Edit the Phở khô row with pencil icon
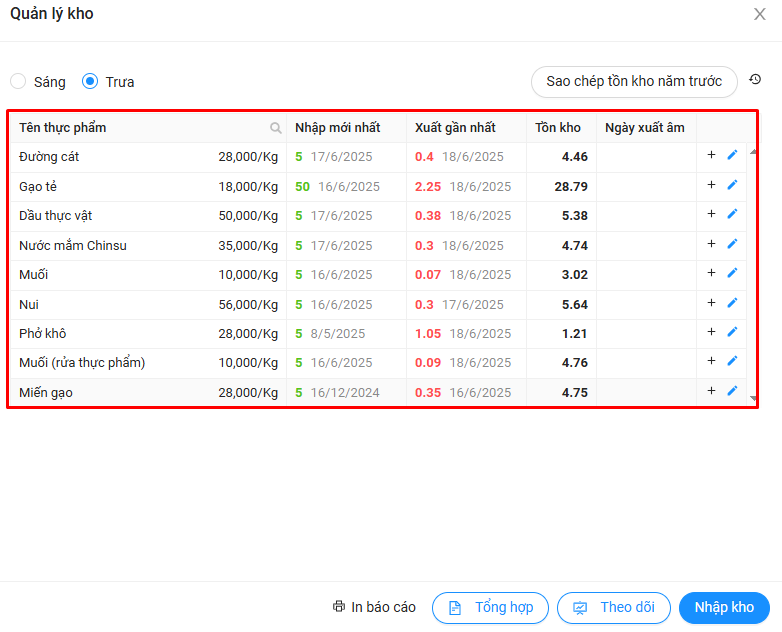Viewport: 782px width, 632px height. (732, 332)
